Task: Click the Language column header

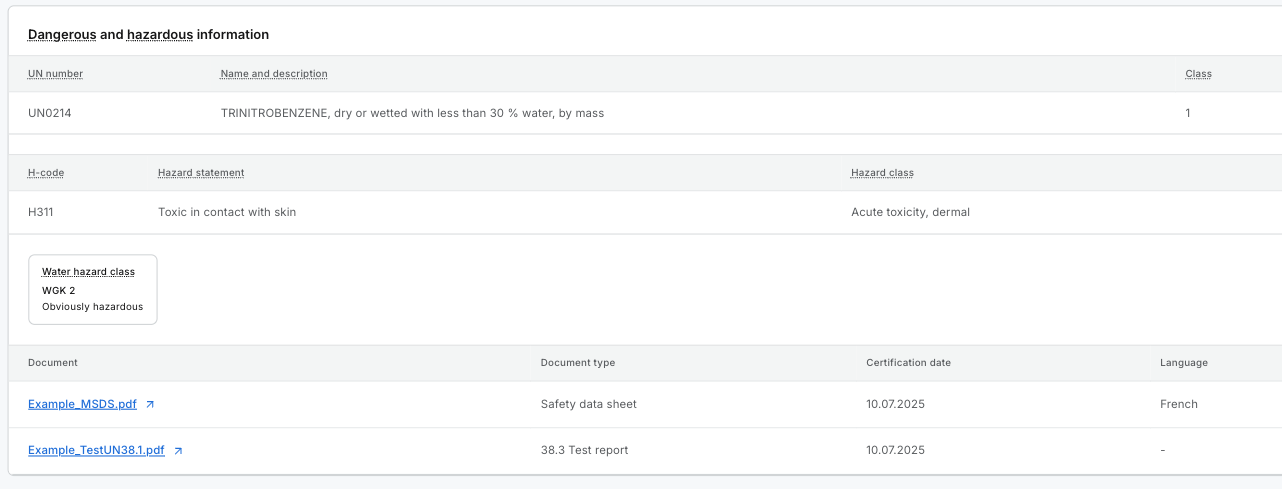Action: pos(1183,363)
